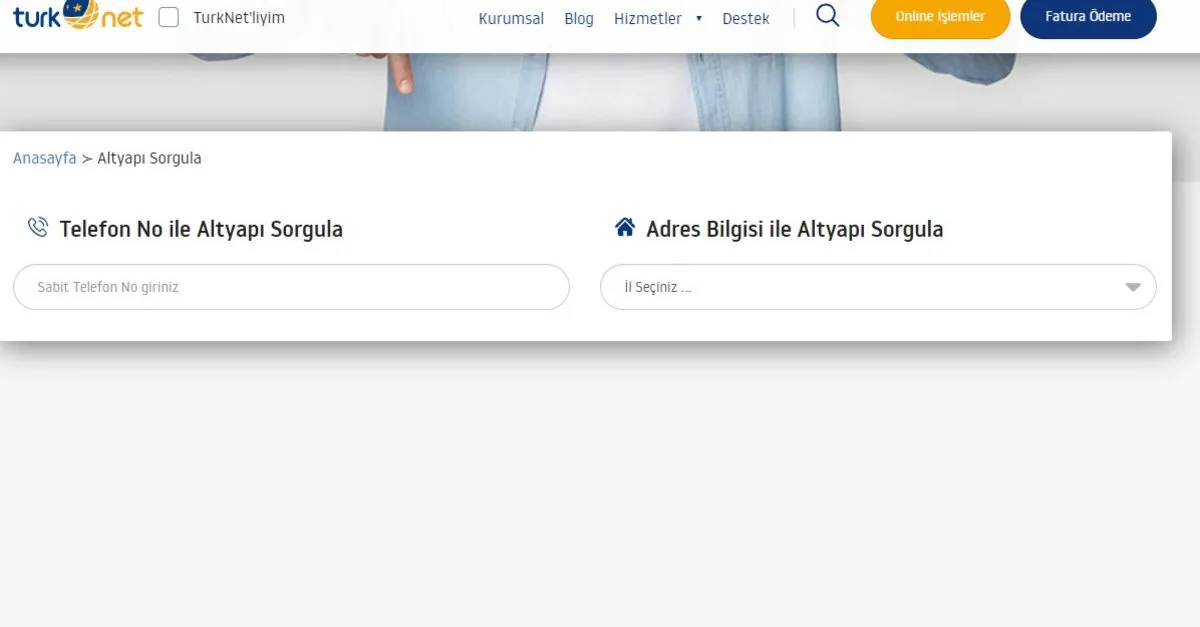
Task: Click the Altyapı Sorgula breadcrumb text
Action: (149, 158)
